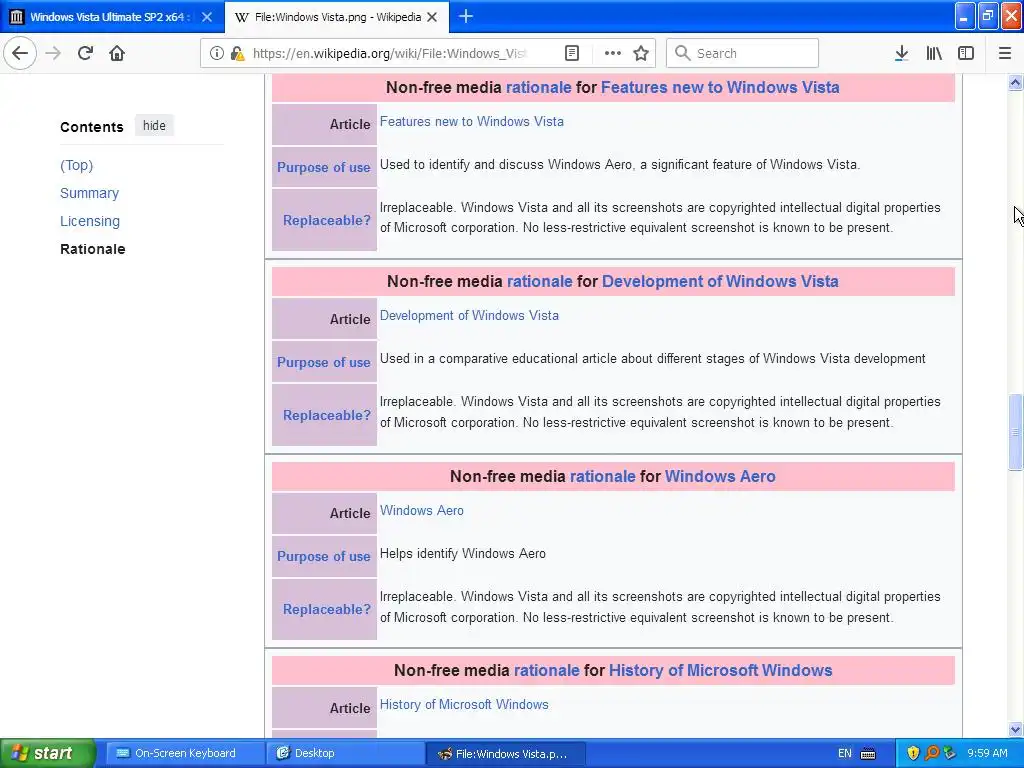Click scrollbar down arrow
This screenshot has width=1024, height=768.
click(x=1015, y=729)
